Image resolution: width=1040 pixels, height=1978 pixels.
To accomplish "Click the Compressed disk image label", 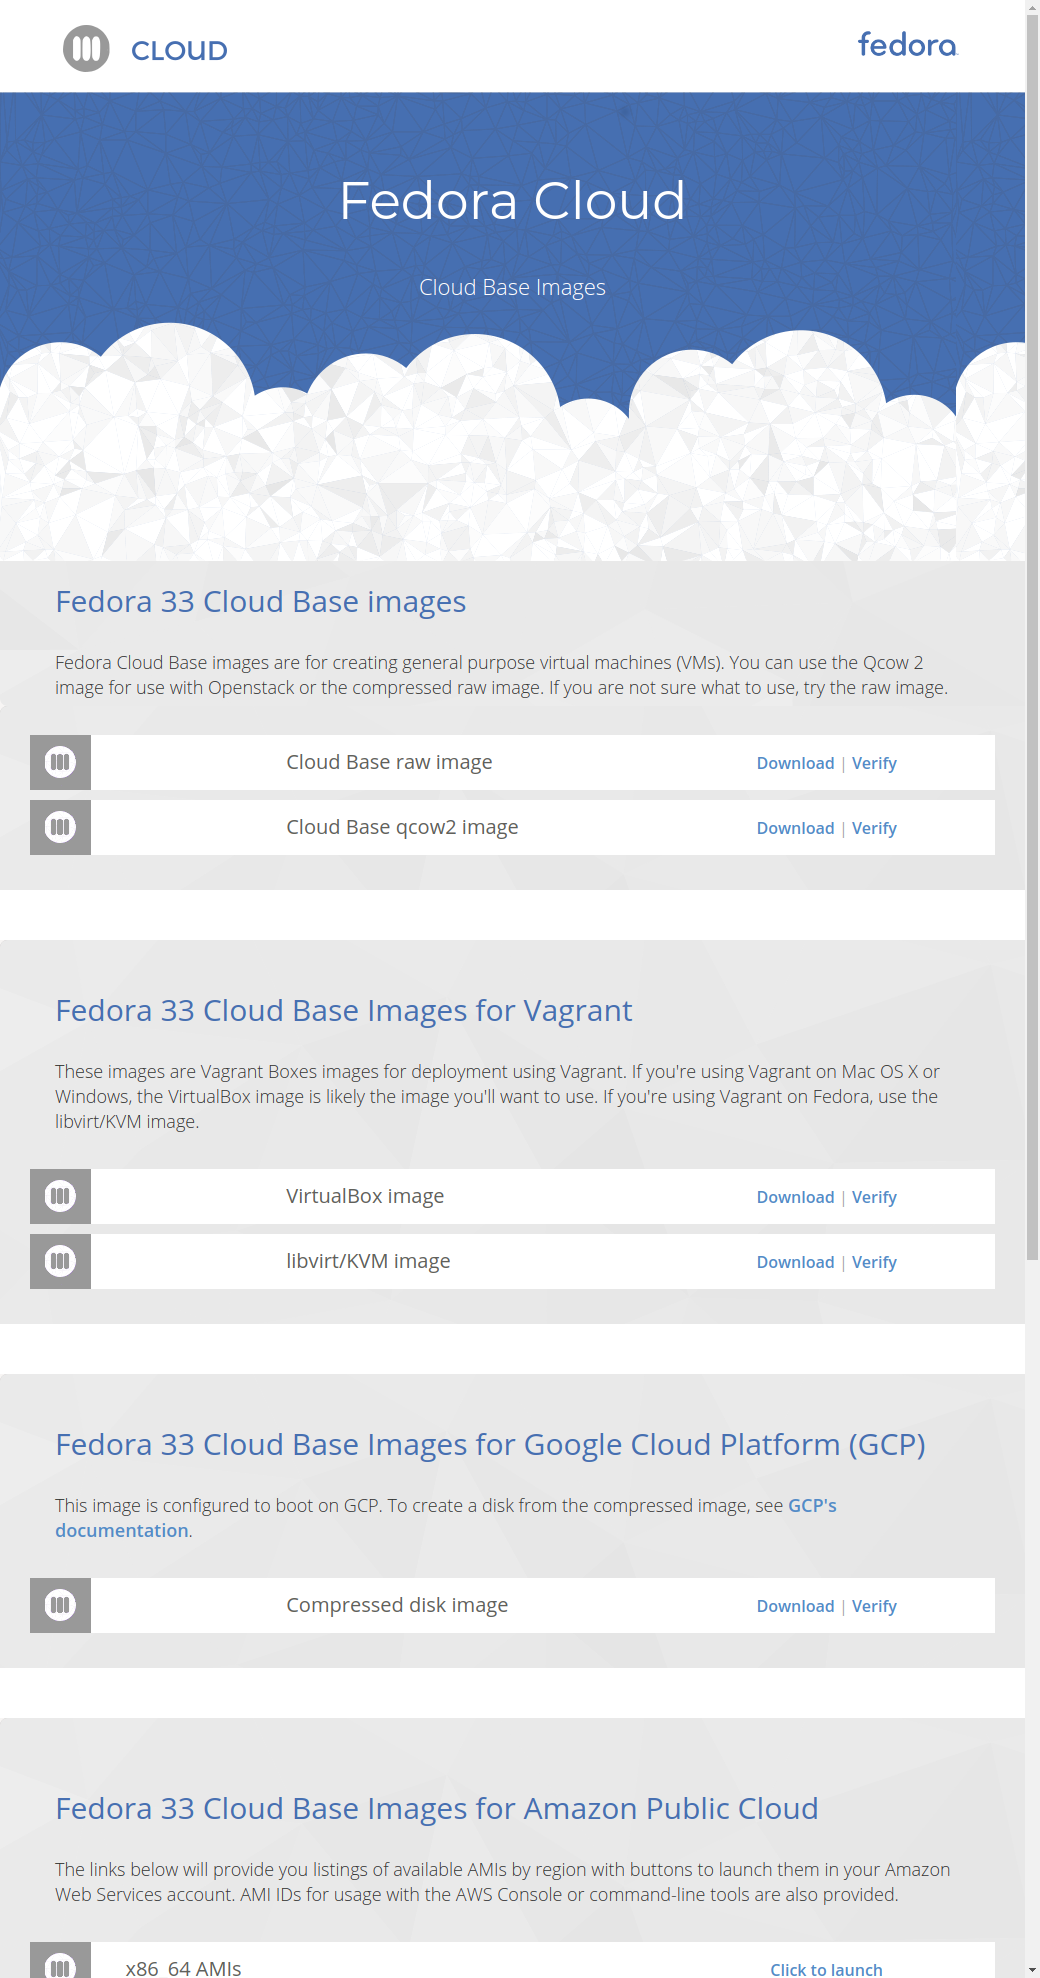I will [397, 1605].
